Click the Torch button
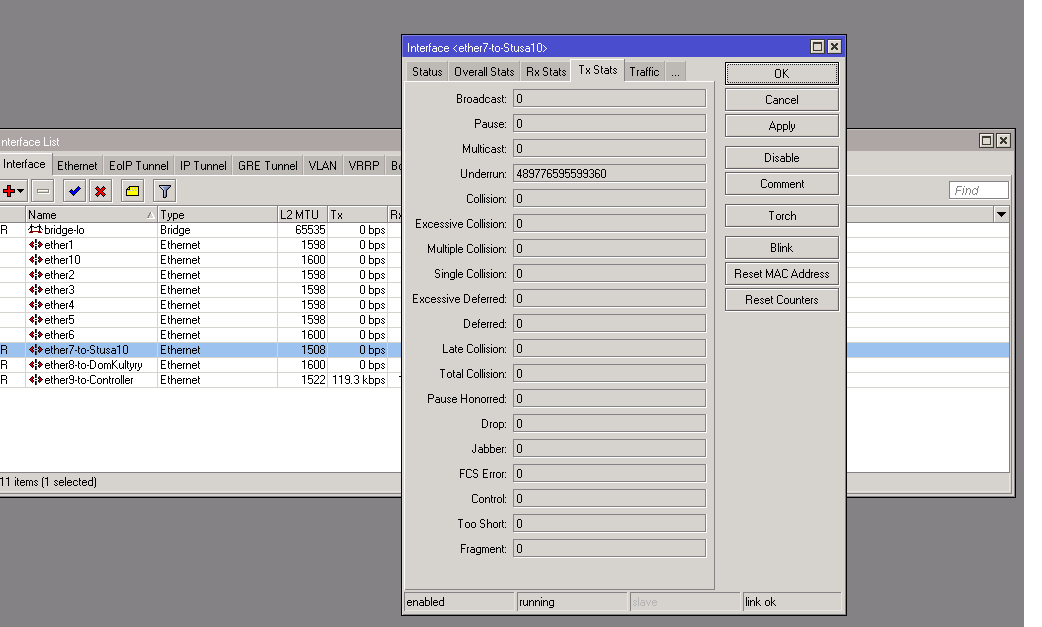 pyautogui.click(x=781, y=216)
